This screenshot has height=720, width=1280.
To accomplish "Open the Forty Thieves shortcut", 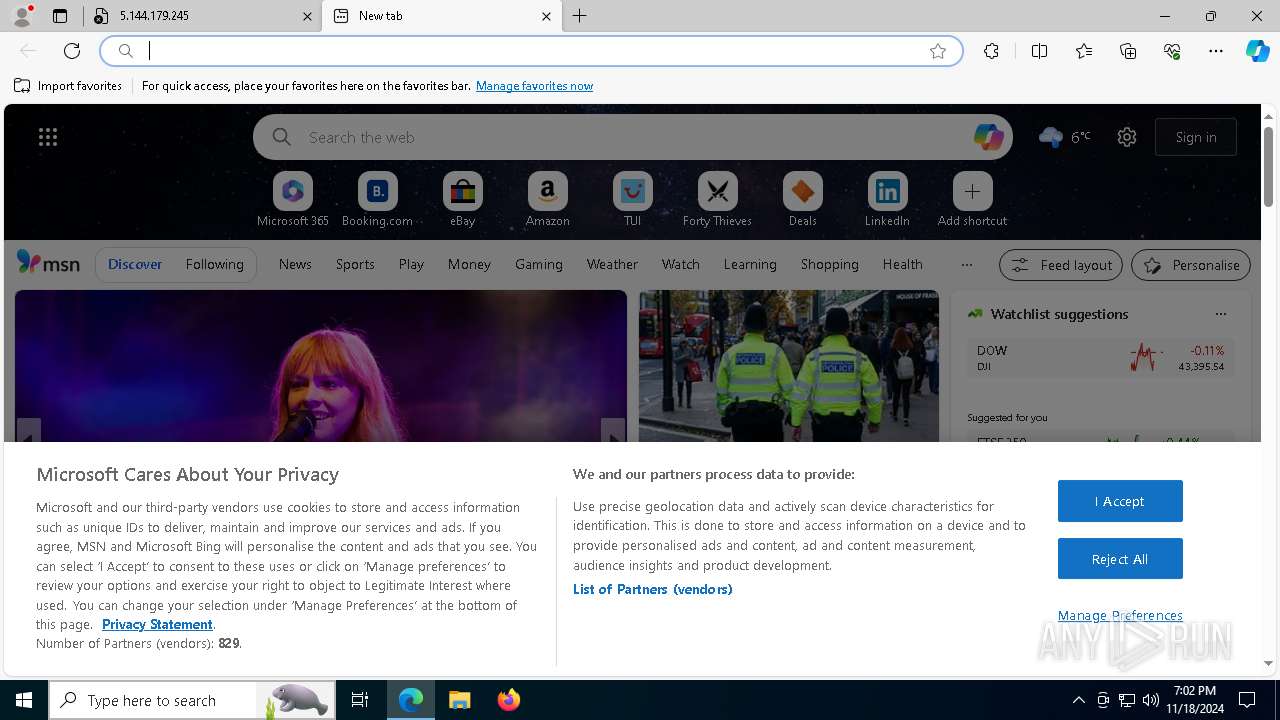I will 718,200.
